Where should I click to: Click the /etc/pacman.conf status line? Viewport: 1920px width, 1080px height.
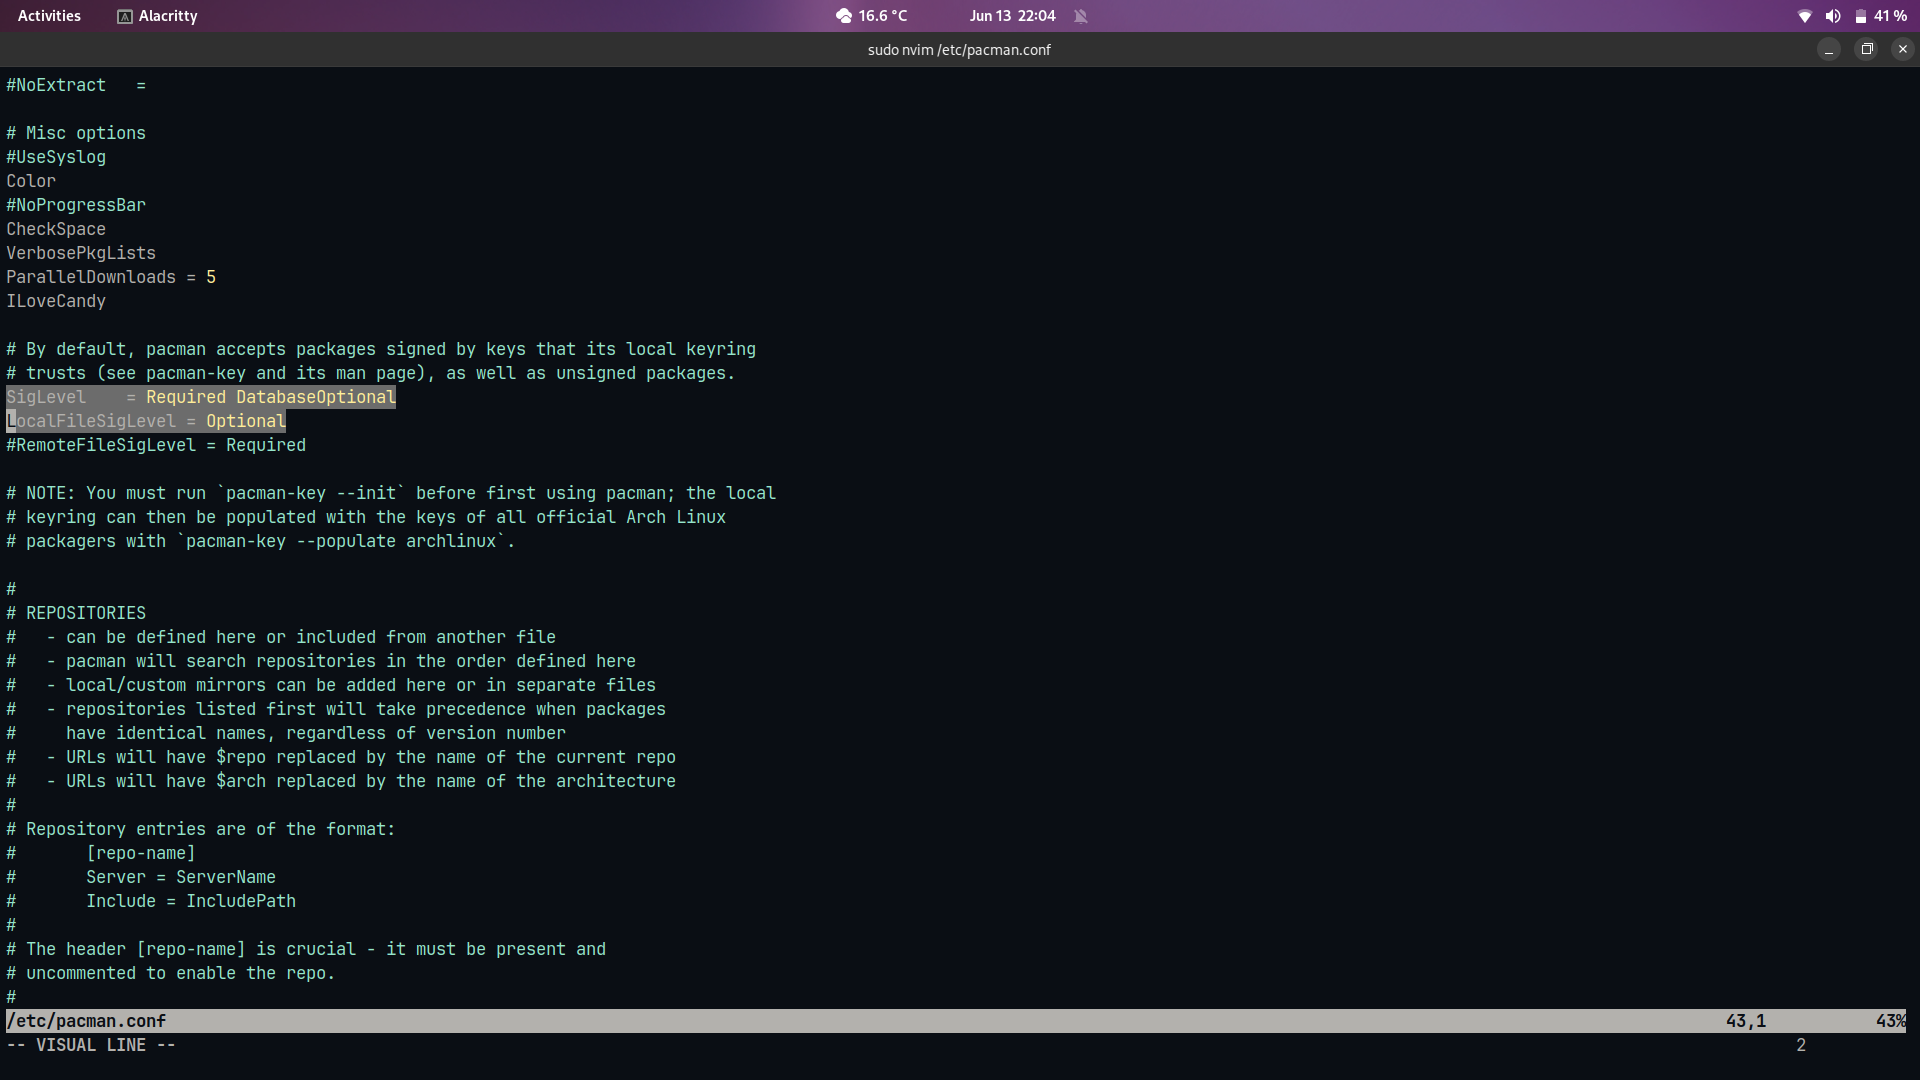(87, 1021)
